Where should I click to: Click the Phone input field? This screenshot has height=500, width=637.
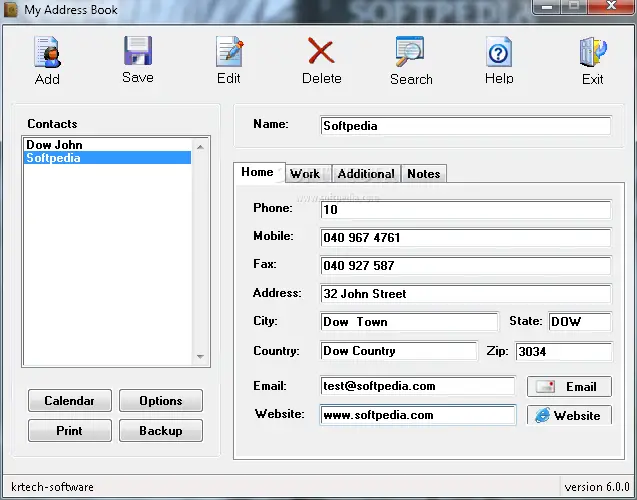[466, 210]
